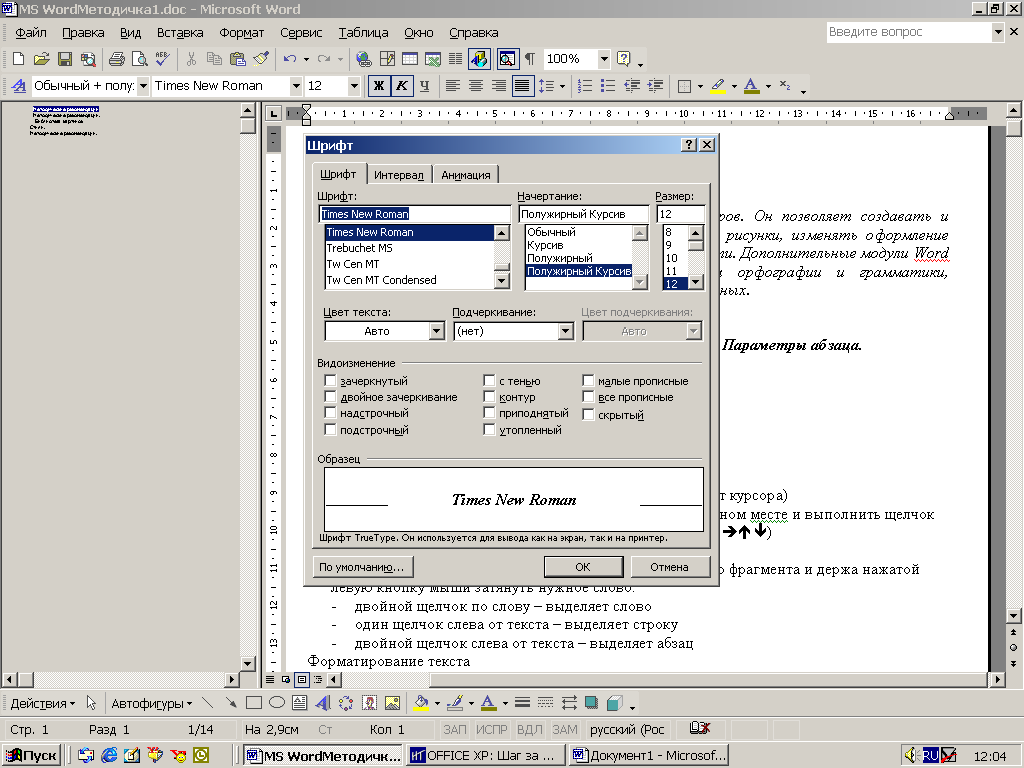This screenshot has height=768, width=1024.
Task: Save the document with the floppy icon
Action: pyautogui.click(x=65, y=59)
